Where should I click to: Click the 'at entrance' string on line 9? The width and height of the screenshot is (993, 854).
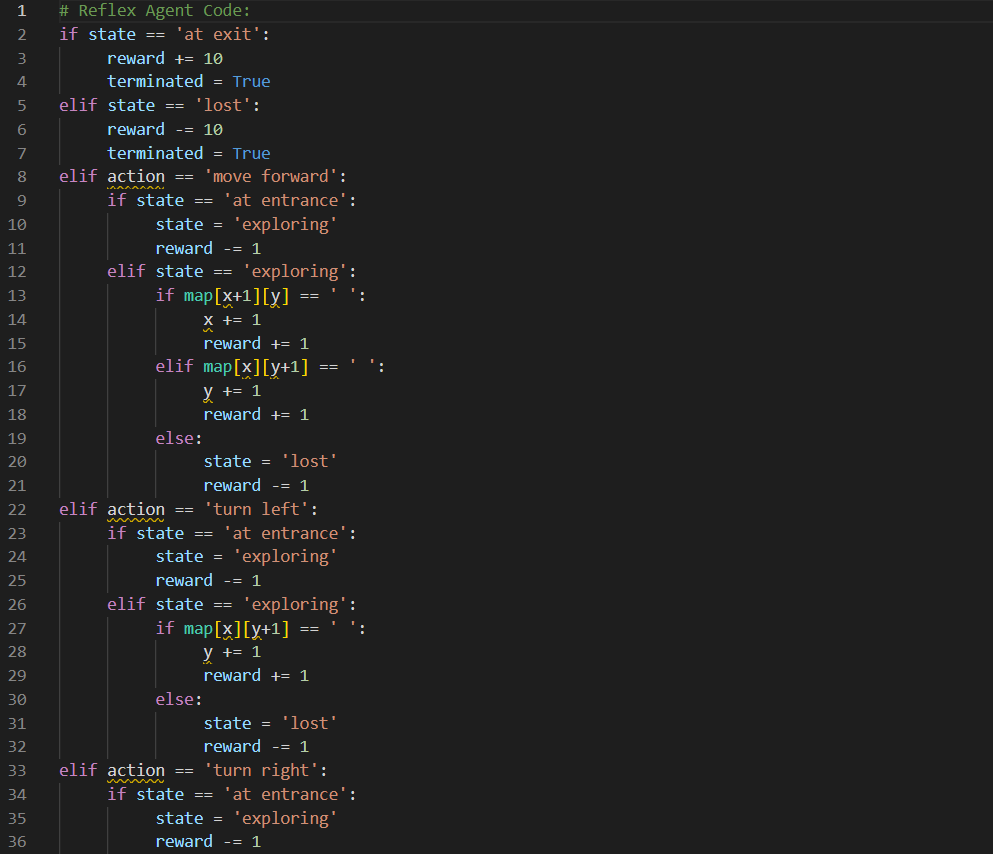click(285, 200)
